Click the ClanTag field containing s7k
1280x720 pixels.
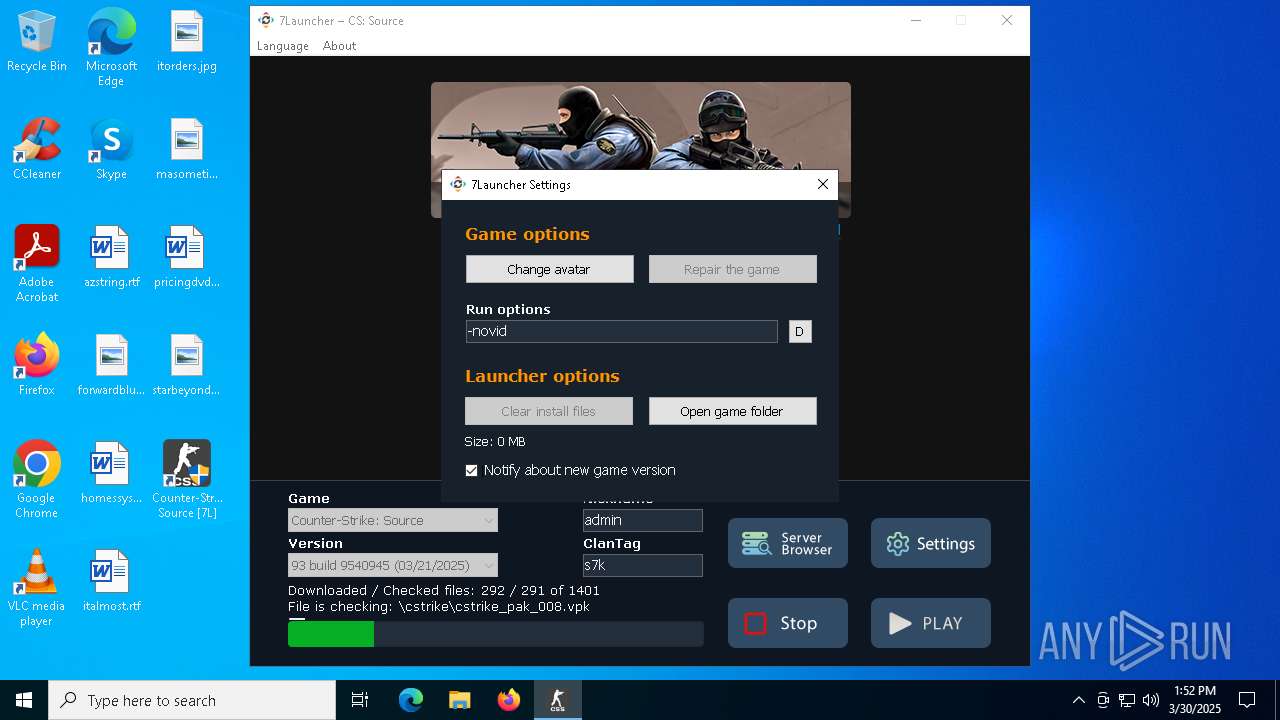[643, 565]
